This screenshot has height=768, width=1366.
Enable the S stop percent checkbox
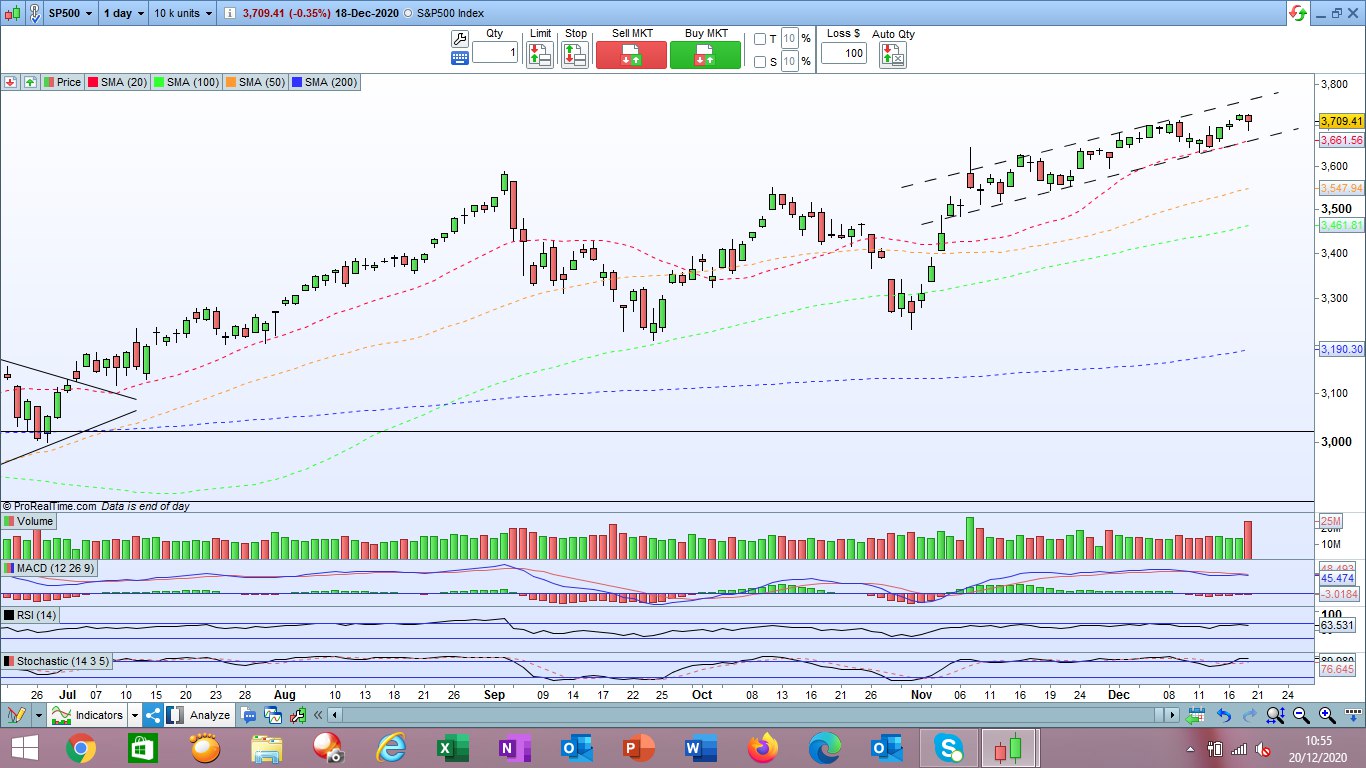pyautogui.click(x=760, y=62)
